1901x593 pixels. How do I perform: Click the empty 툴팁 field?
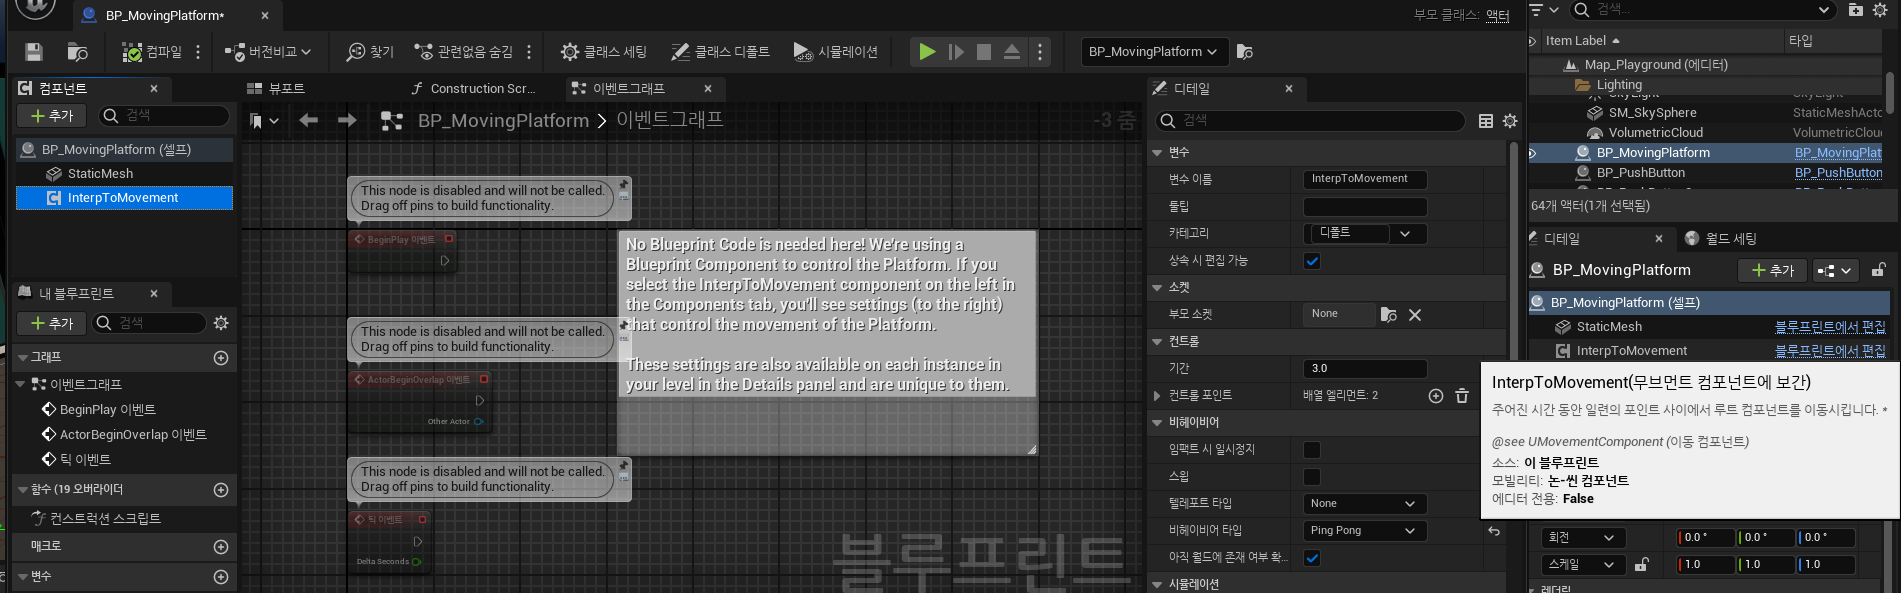tap(1364, 207)
